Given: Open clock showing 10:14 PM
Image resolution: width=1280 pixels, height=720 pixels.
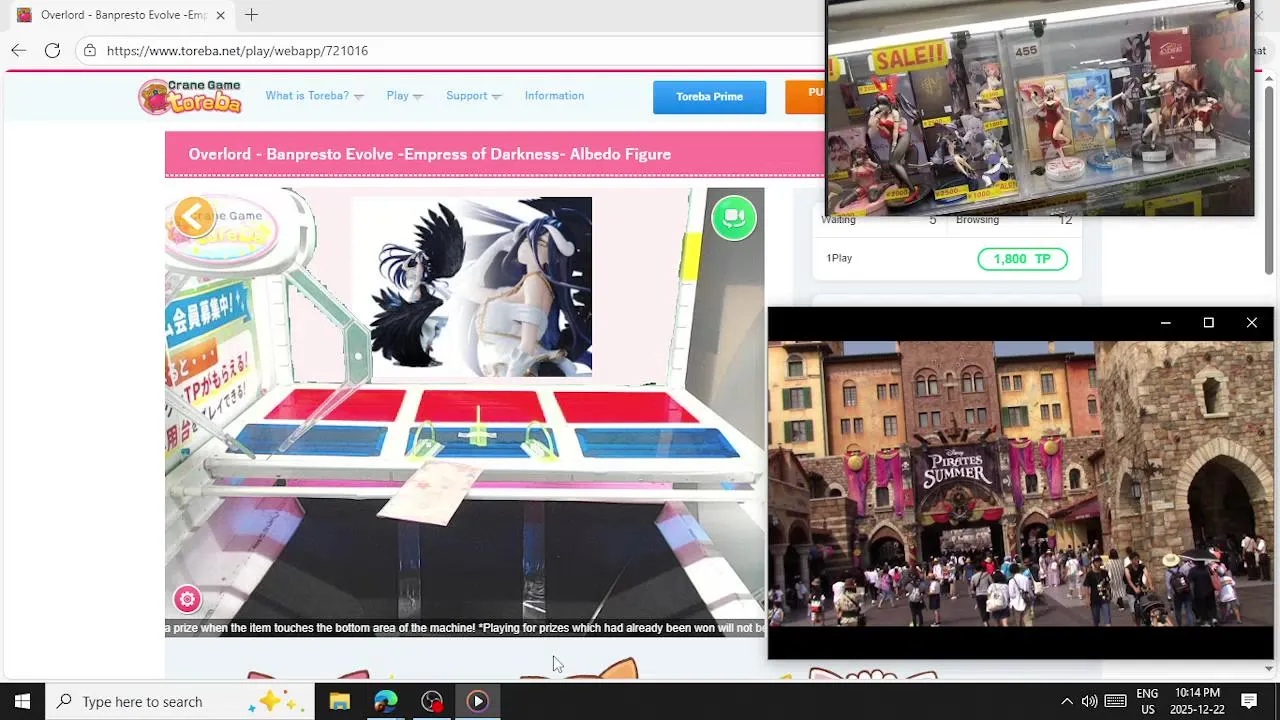Looking at the screenshot, I should pyautogui.click(x=1197, y=702).
